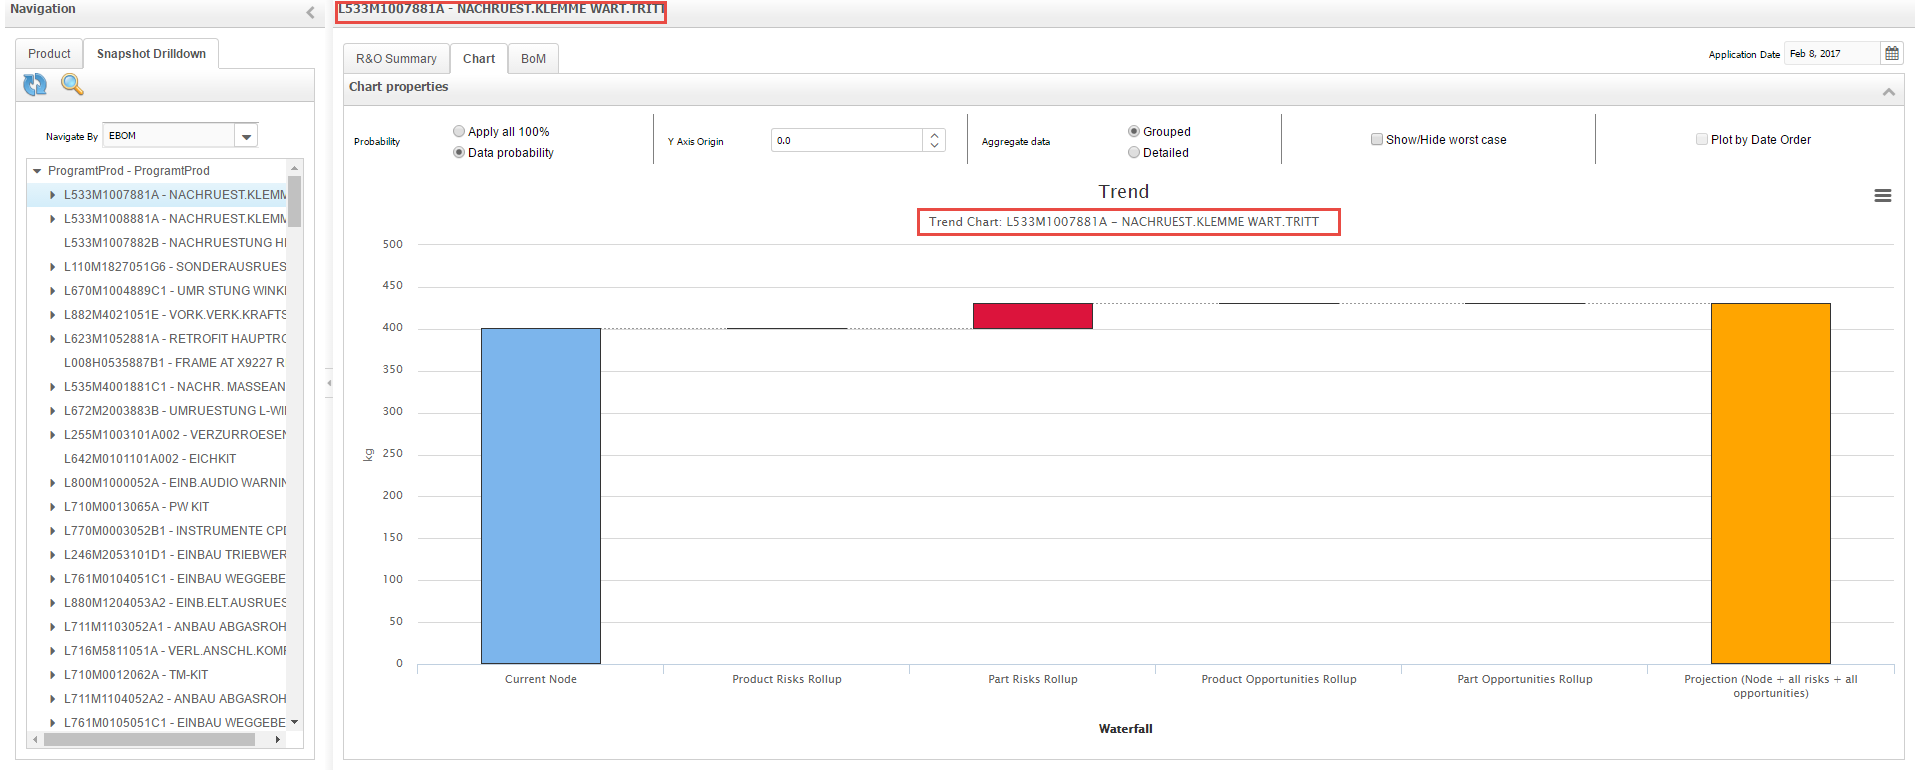Collapse the ProgramtProd root tree node
The image size is (1917, 770).
pyautogui.click(x=37, y=171)
